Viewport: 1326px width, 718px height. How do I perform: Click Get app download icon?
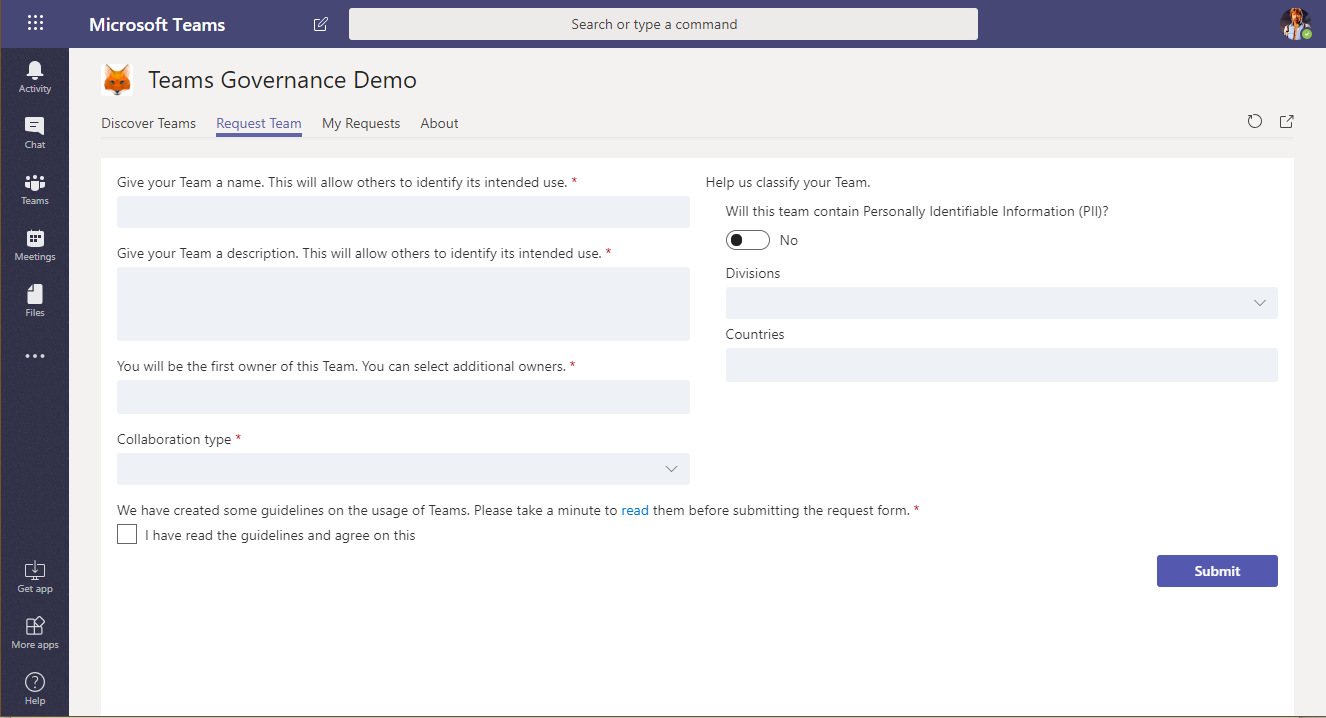(35, 577)
